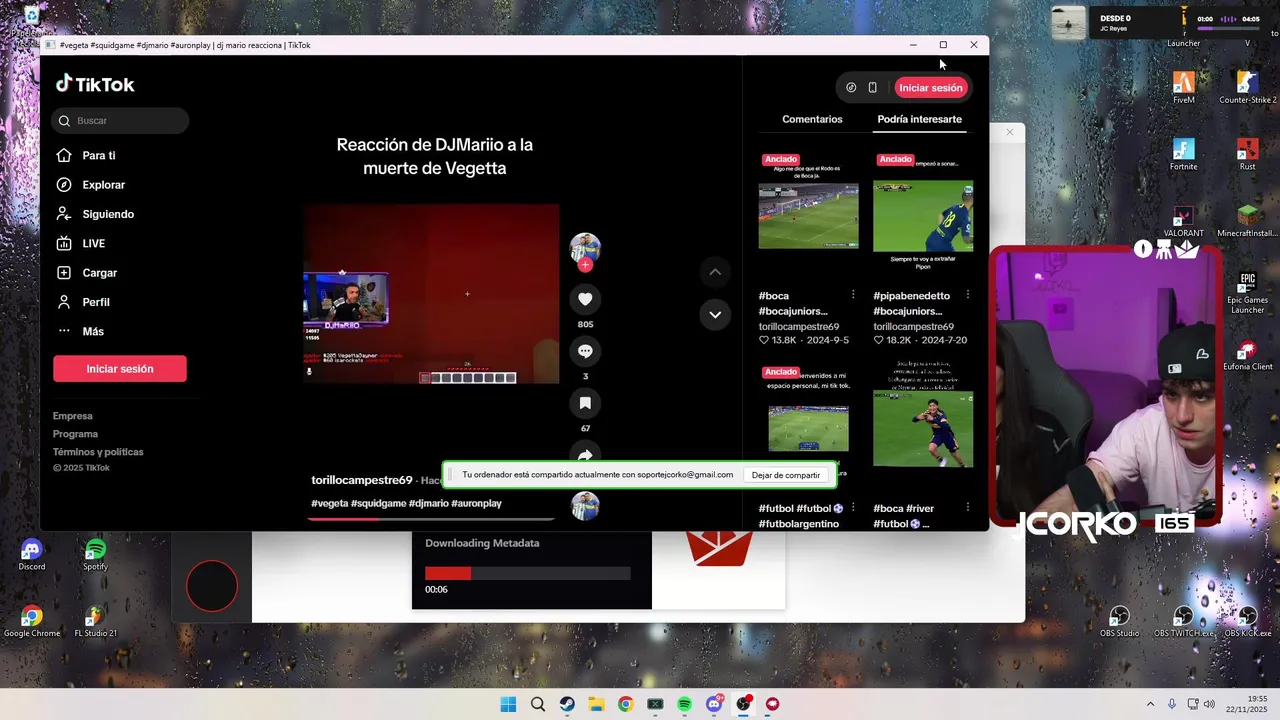The image size is (1280, 720).
Task: Open the TikTok logo home link
Action: 95,85
